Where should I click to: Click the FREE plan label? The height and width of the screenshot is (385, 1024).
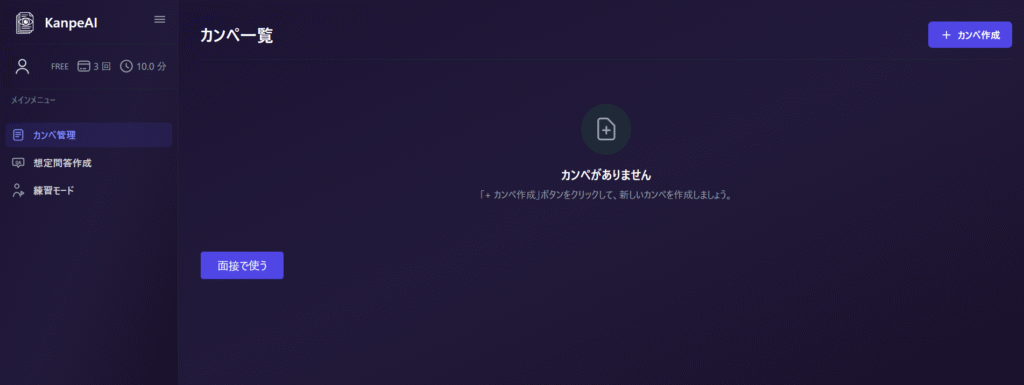[x=59, y=67]
